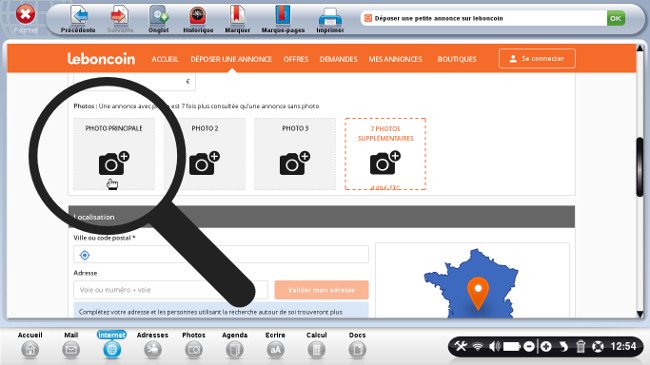Open the Accueil home app in the dock
Viewport: 650px width, 365px height.
coord(30,345)
